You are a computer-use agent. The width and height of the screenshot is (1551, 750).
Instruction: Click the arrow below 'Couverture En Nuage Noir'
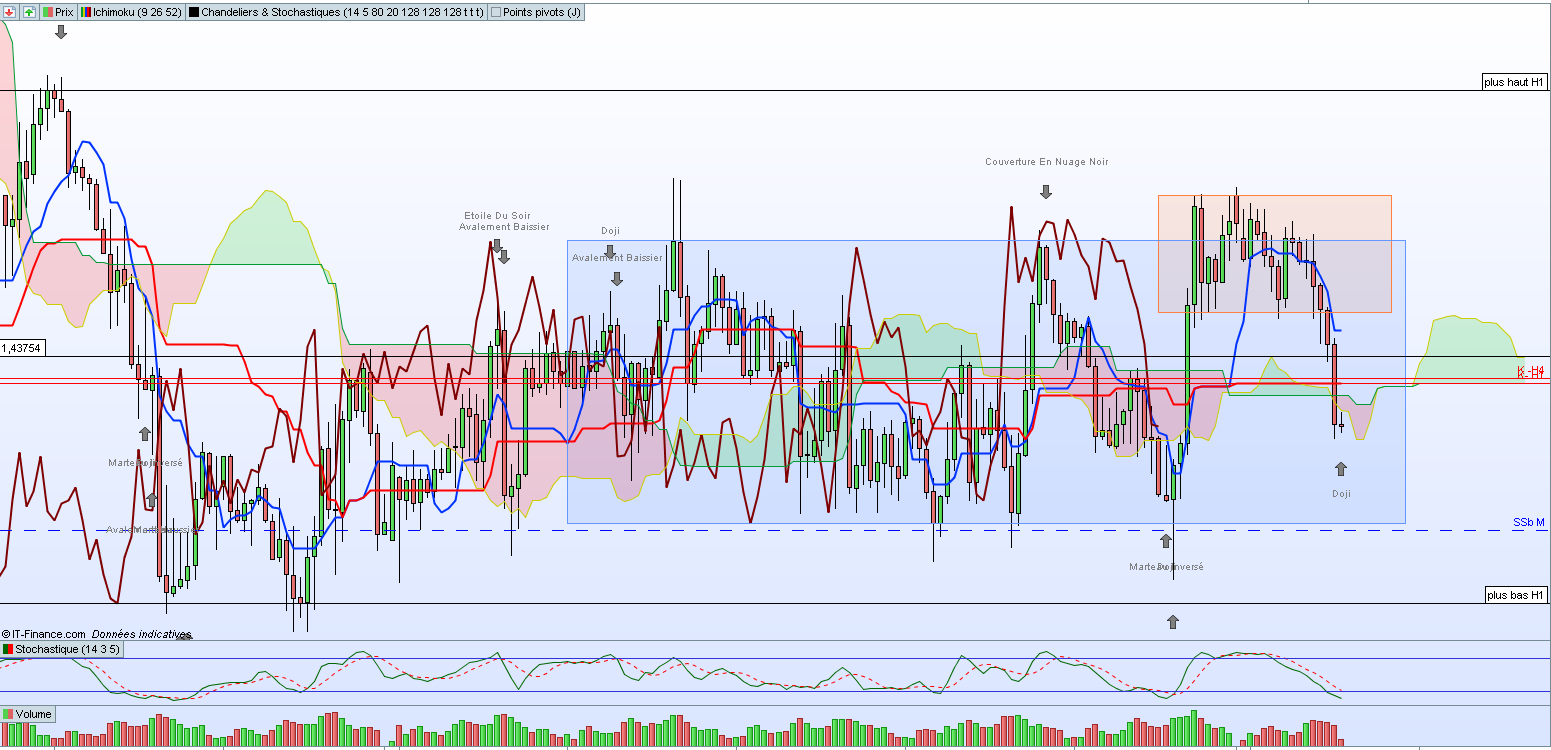pyautogui.click(x=1046, y=191)
